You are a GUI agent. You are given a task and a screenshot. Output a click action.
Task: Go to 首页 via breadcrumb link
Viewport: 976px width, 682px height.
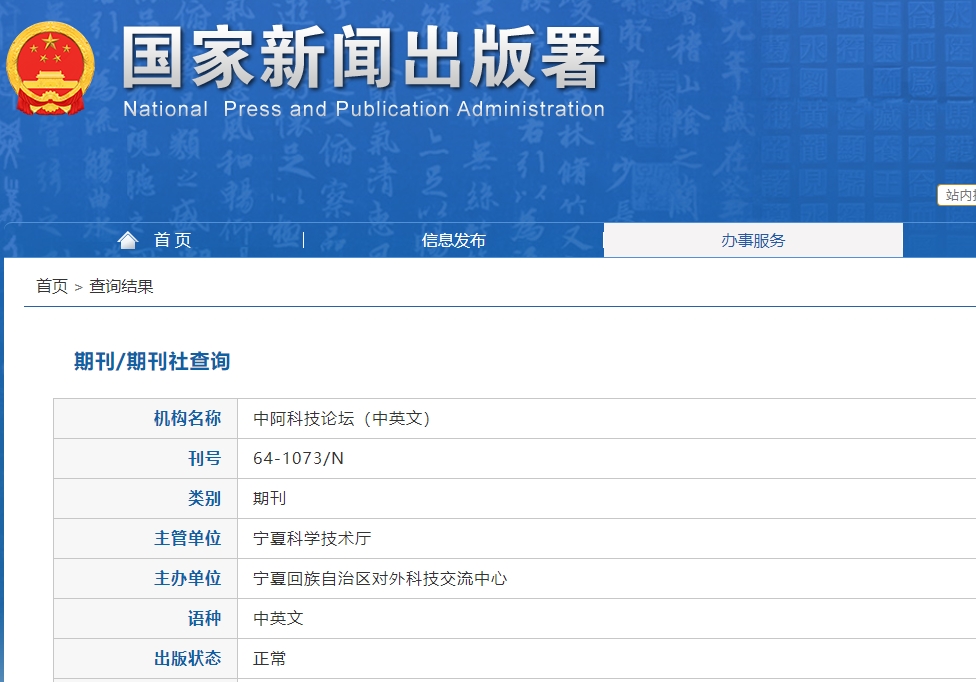coord(52,286)
